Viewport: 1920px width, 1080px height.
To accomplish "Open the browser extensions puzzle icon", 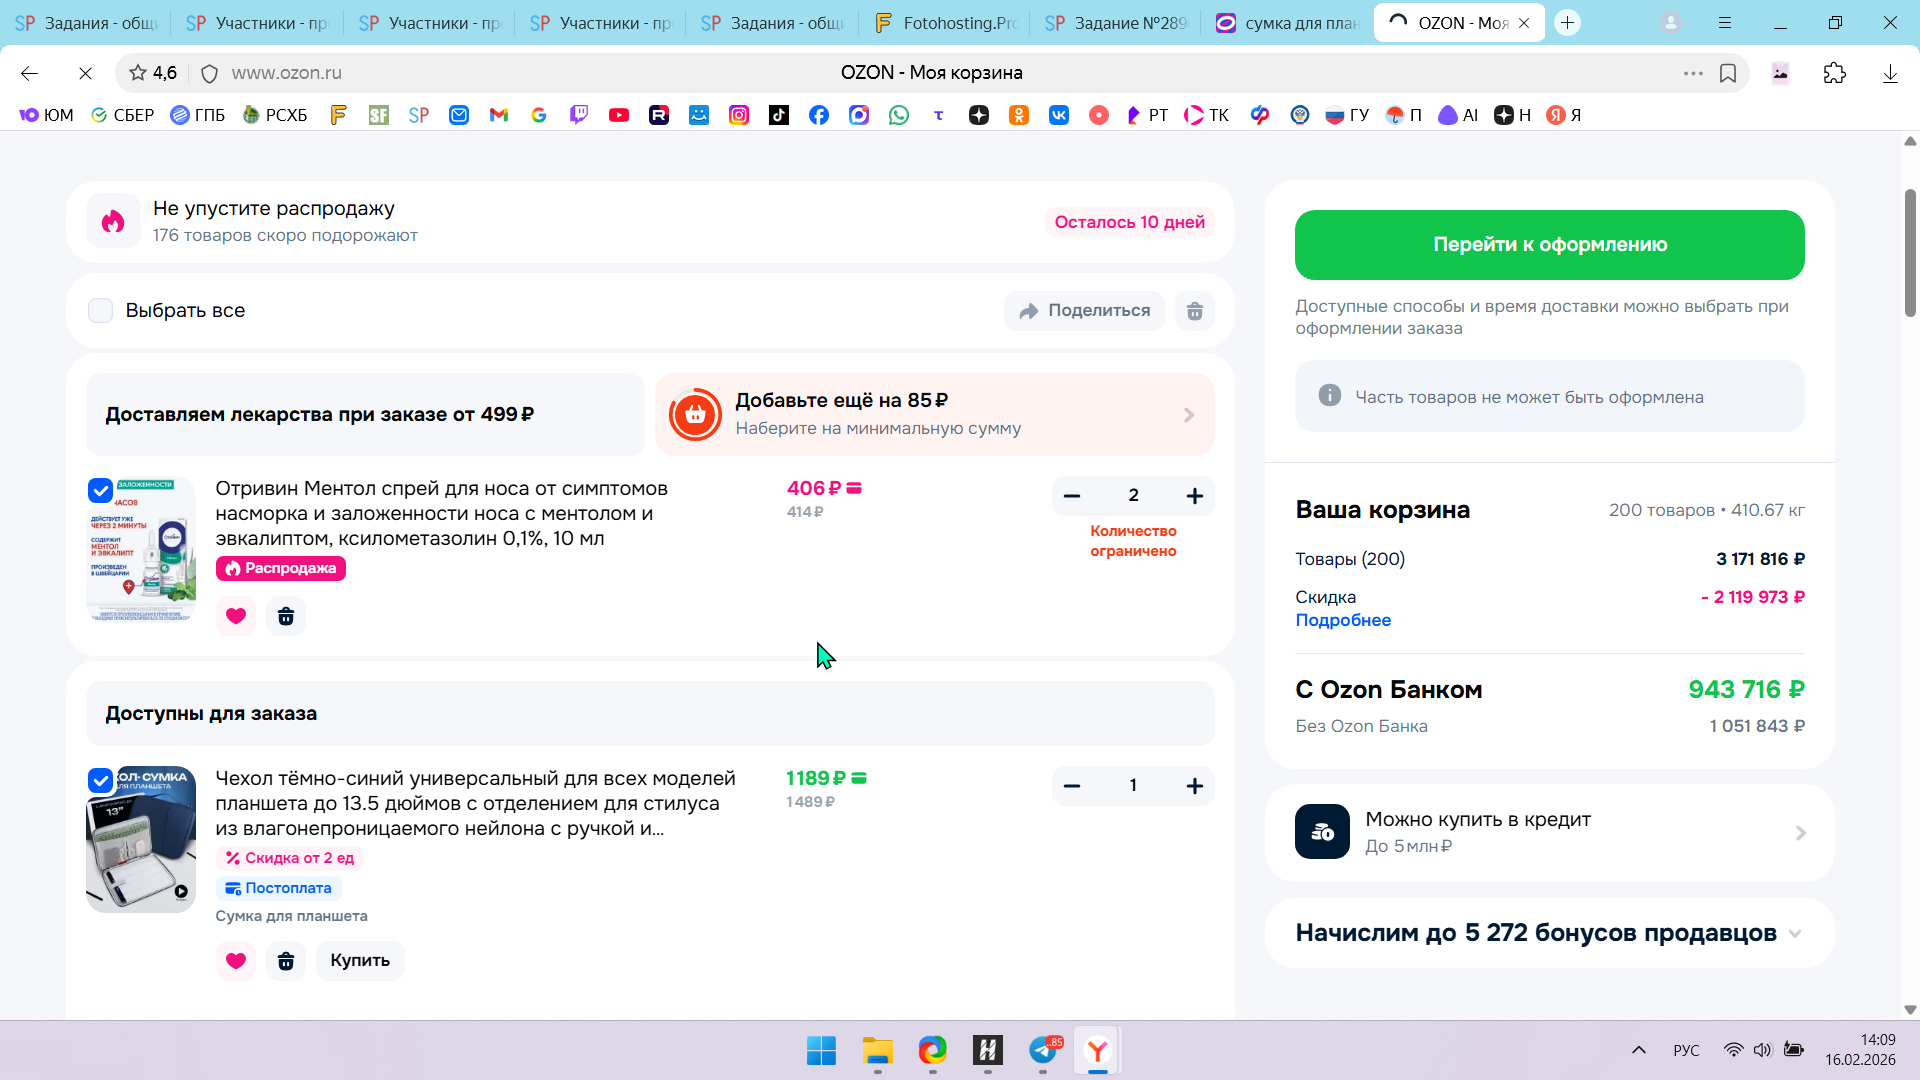I will (1834, 73).
